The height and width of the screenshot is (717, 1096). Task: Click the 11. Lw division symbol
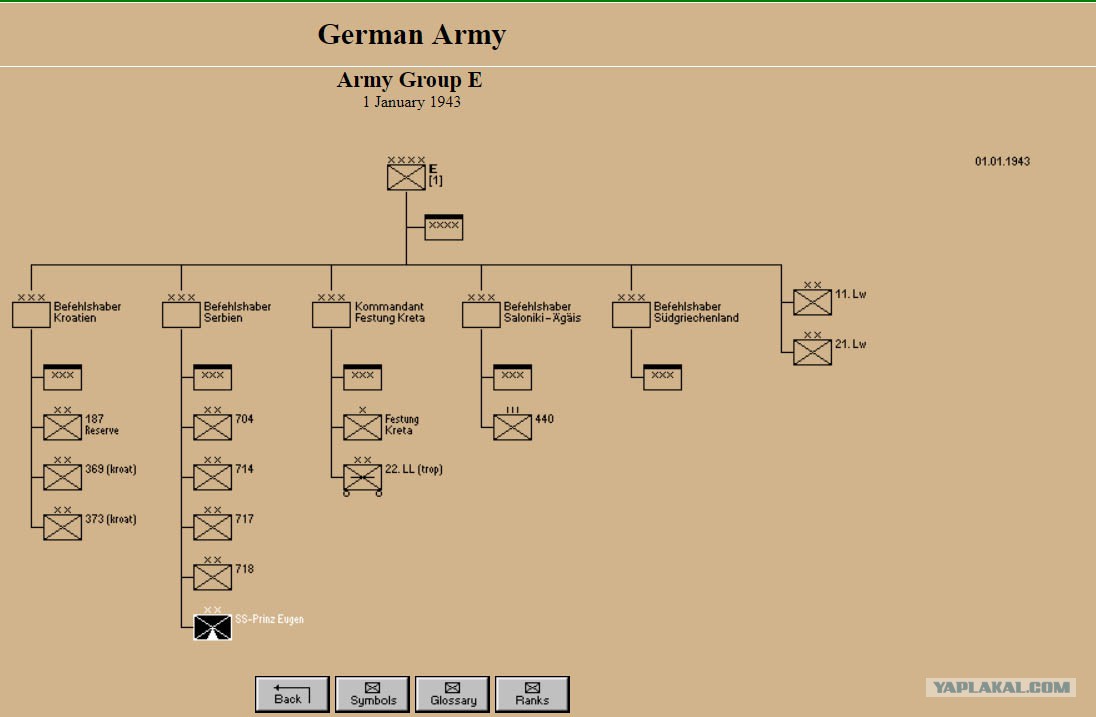812,302
